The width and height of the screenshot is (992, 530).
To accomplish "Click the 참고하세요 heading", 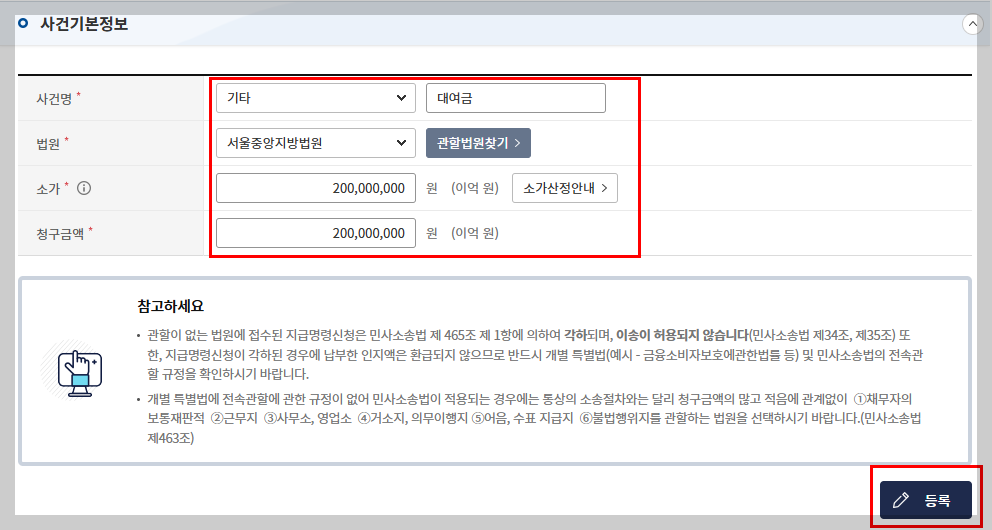I will click(x=170, y=306).
